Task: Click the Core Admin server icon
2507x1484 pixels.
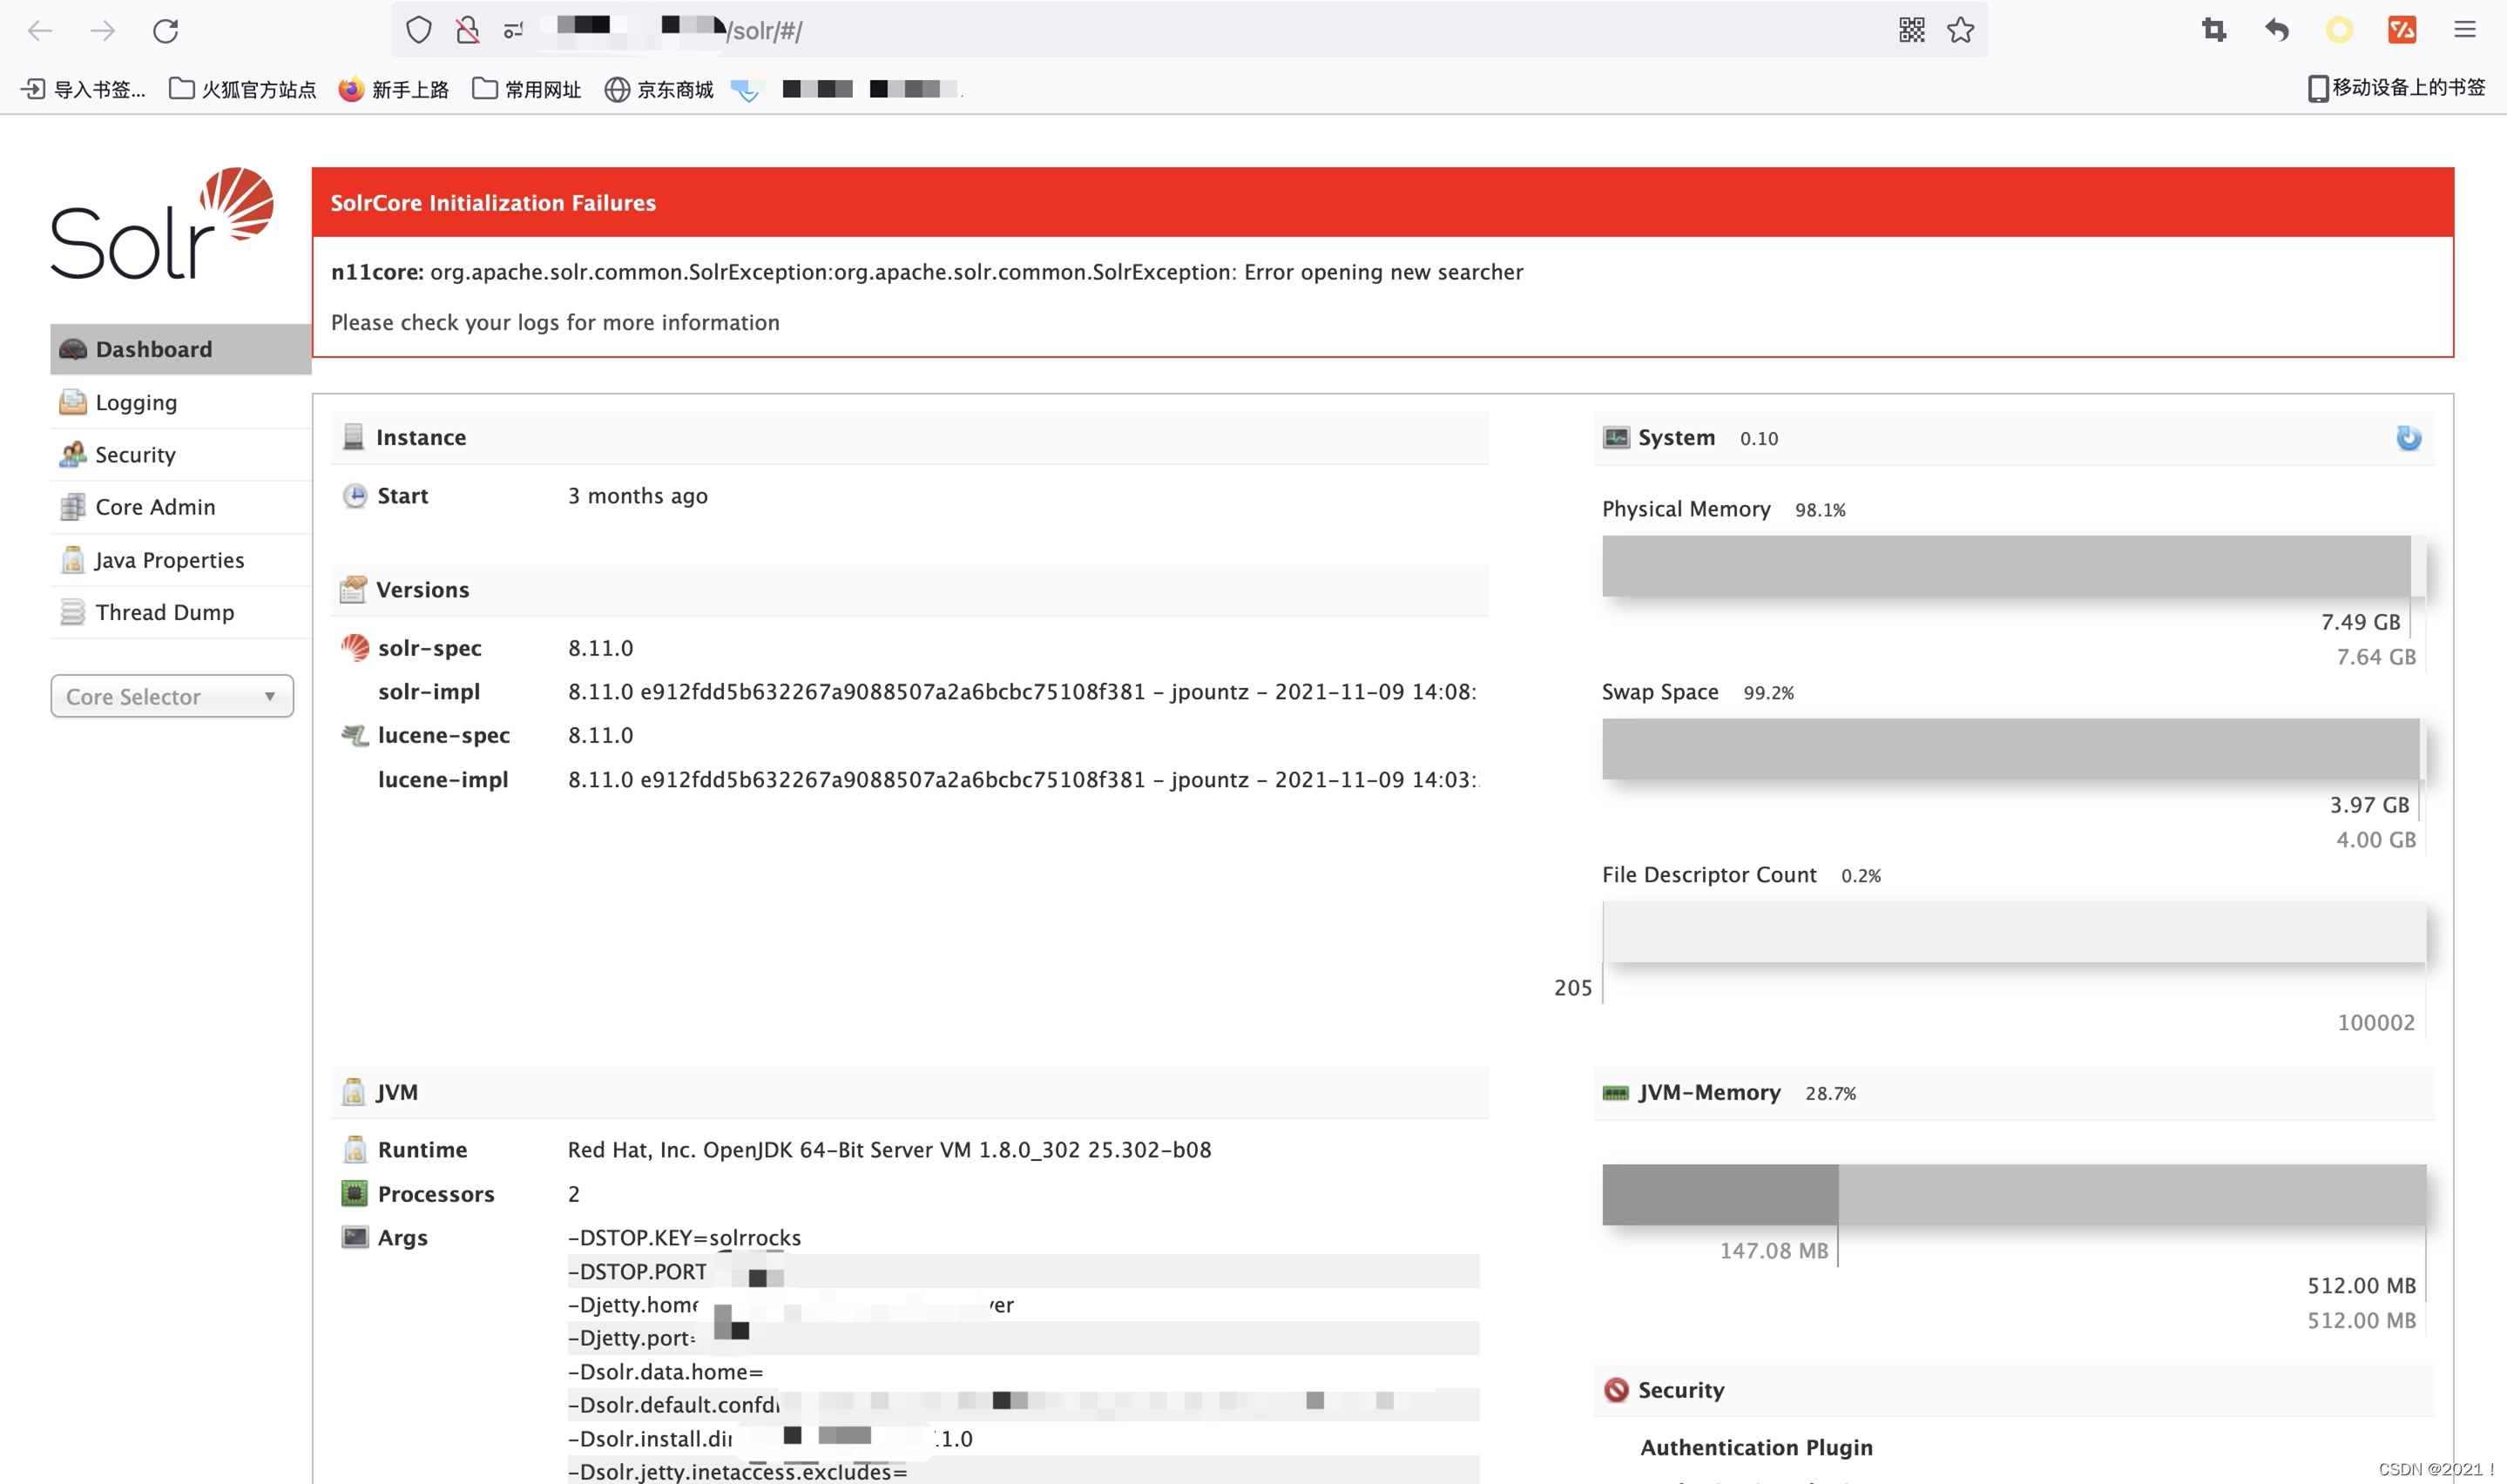Action: click(73, 507)
